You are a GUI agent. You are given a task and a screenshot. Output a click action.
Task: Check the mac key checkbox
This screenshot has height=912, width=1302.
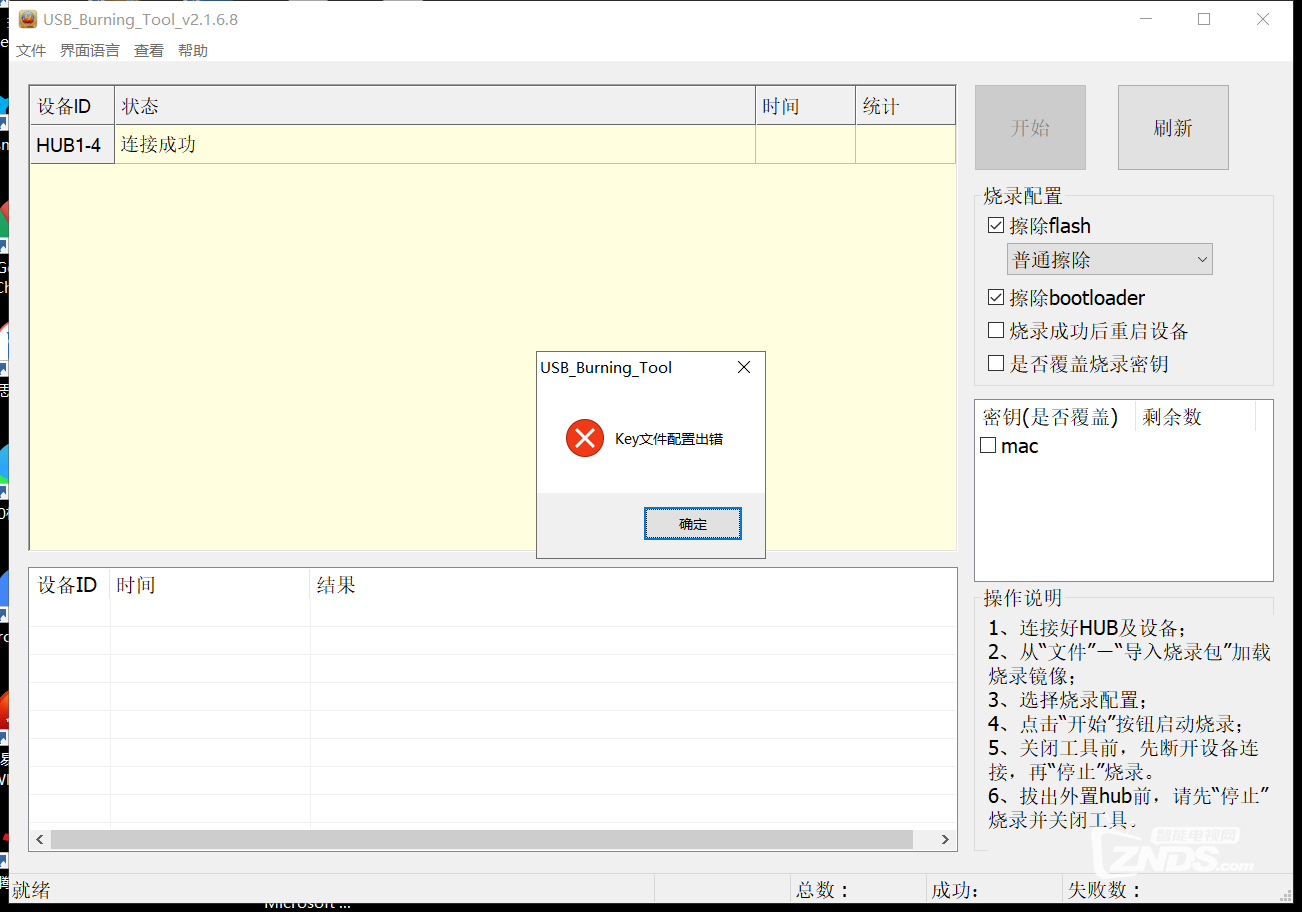click(988, 446)
